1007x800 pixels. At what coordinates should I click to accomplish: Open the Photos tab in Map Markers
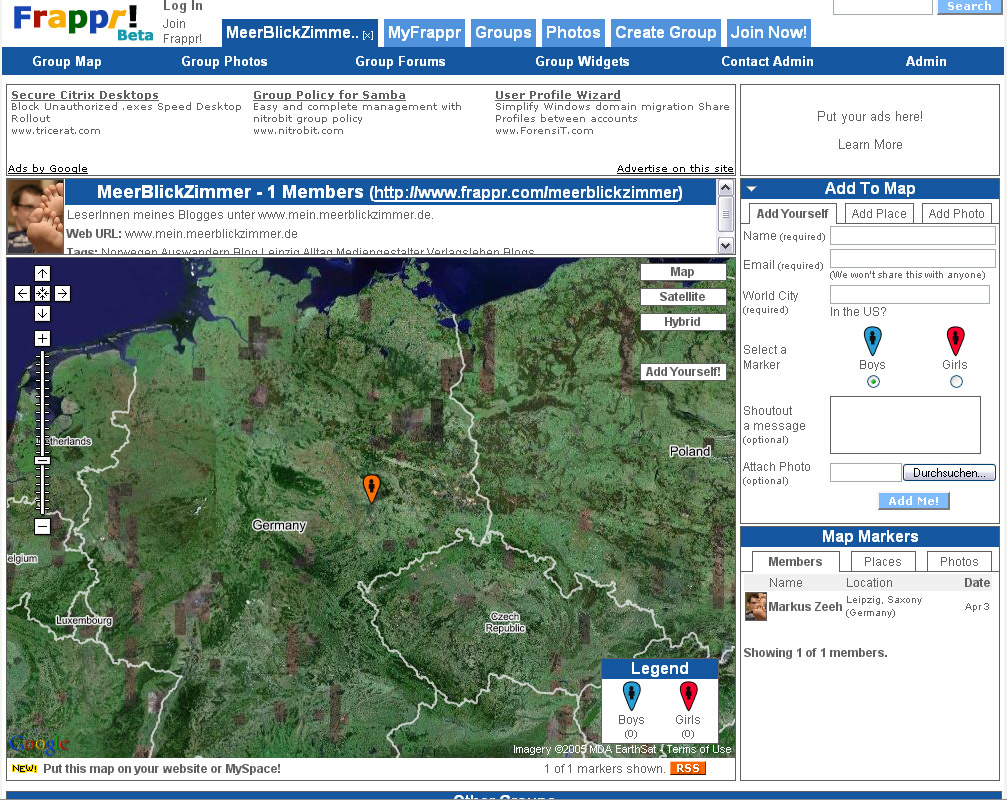pos(959,562)
